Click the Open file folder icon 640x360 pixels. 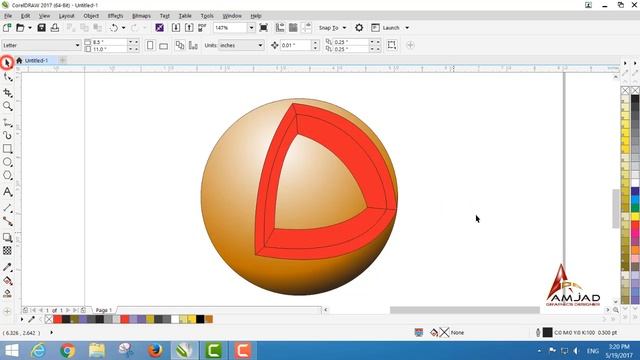[x=20, y=28]
